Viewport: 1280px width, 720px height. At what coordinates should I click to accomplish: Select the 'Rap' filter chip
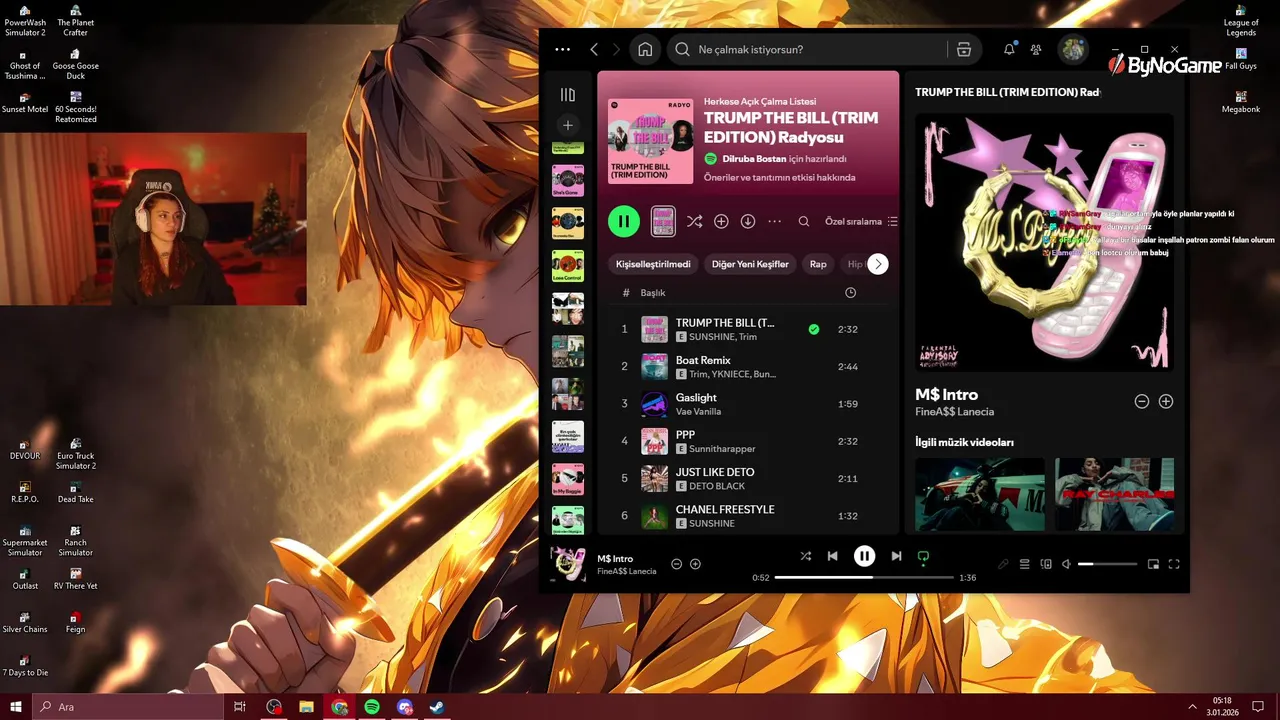click(818, 264)
